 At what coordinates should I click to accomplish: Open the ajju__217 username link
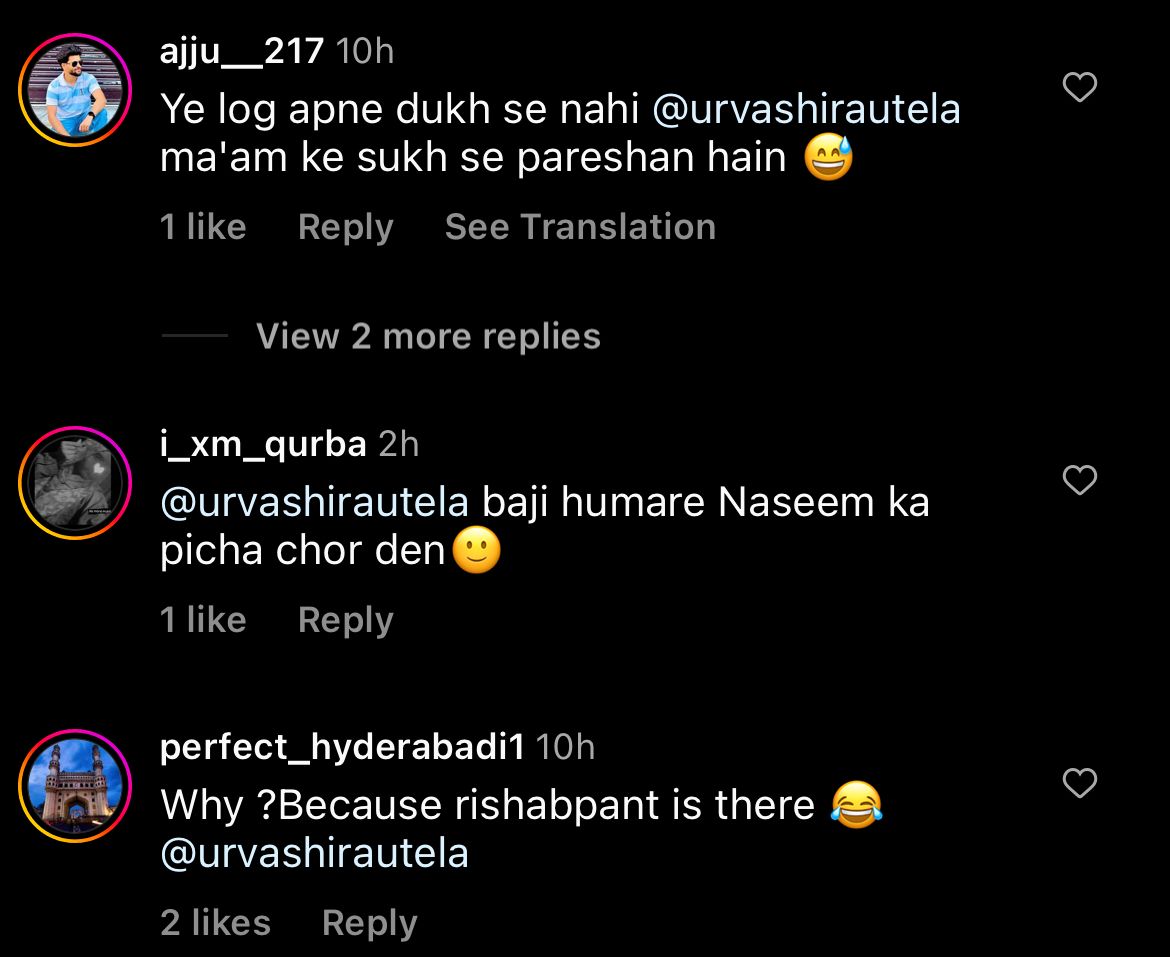(241, 51)
